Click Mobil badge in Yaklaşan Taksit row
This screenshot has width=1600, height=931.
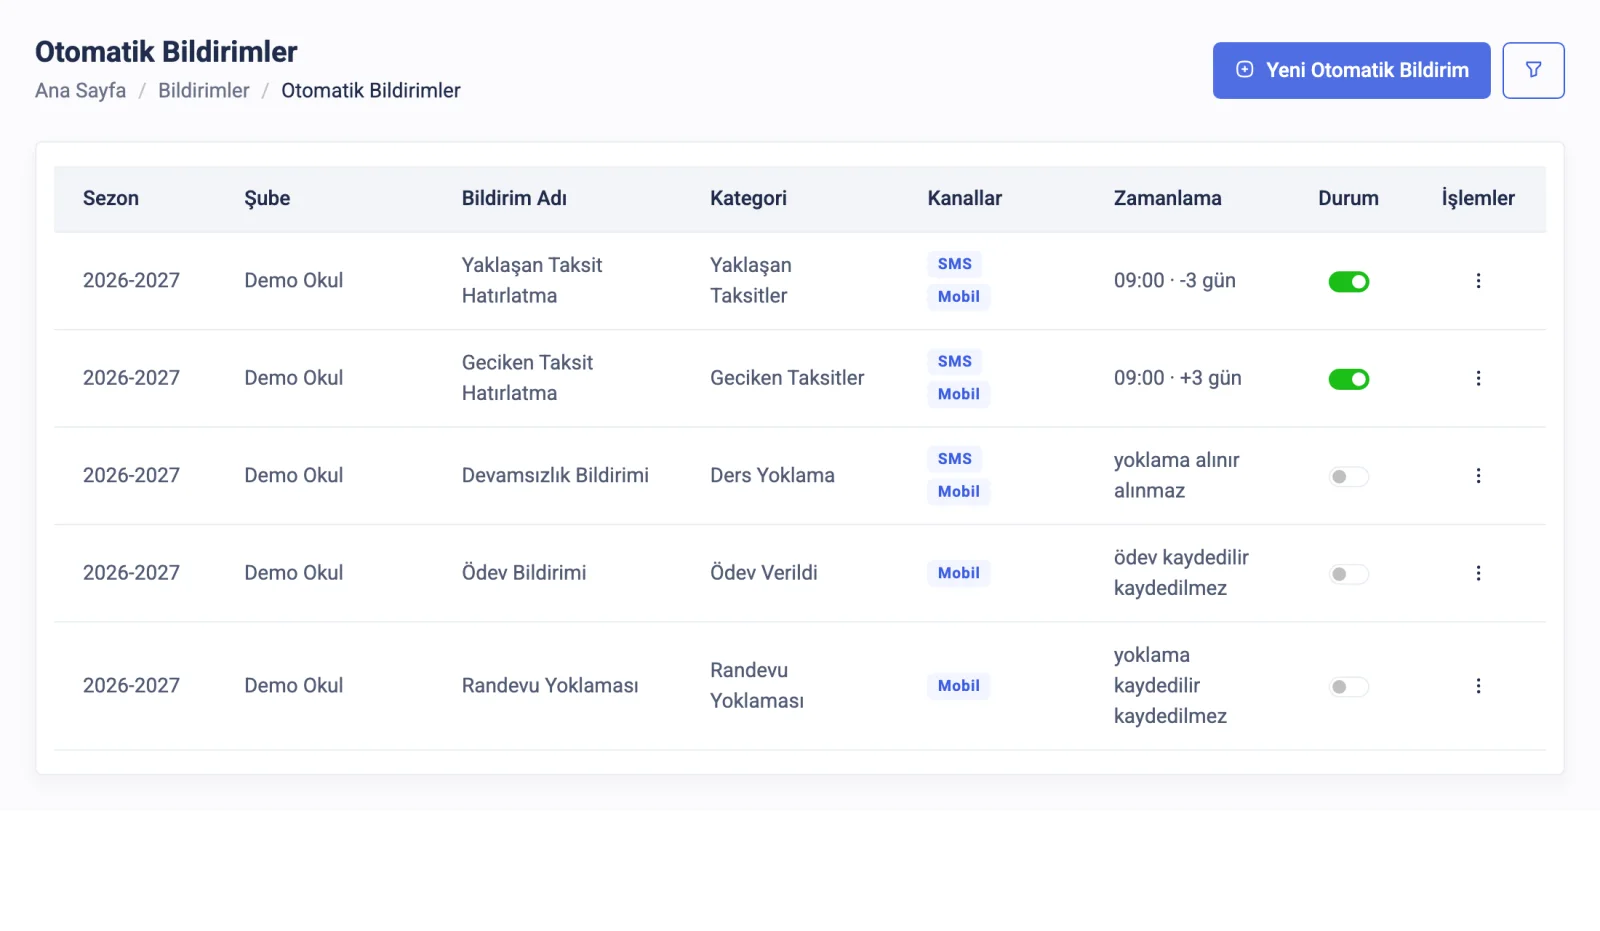[x=959, y=296]
